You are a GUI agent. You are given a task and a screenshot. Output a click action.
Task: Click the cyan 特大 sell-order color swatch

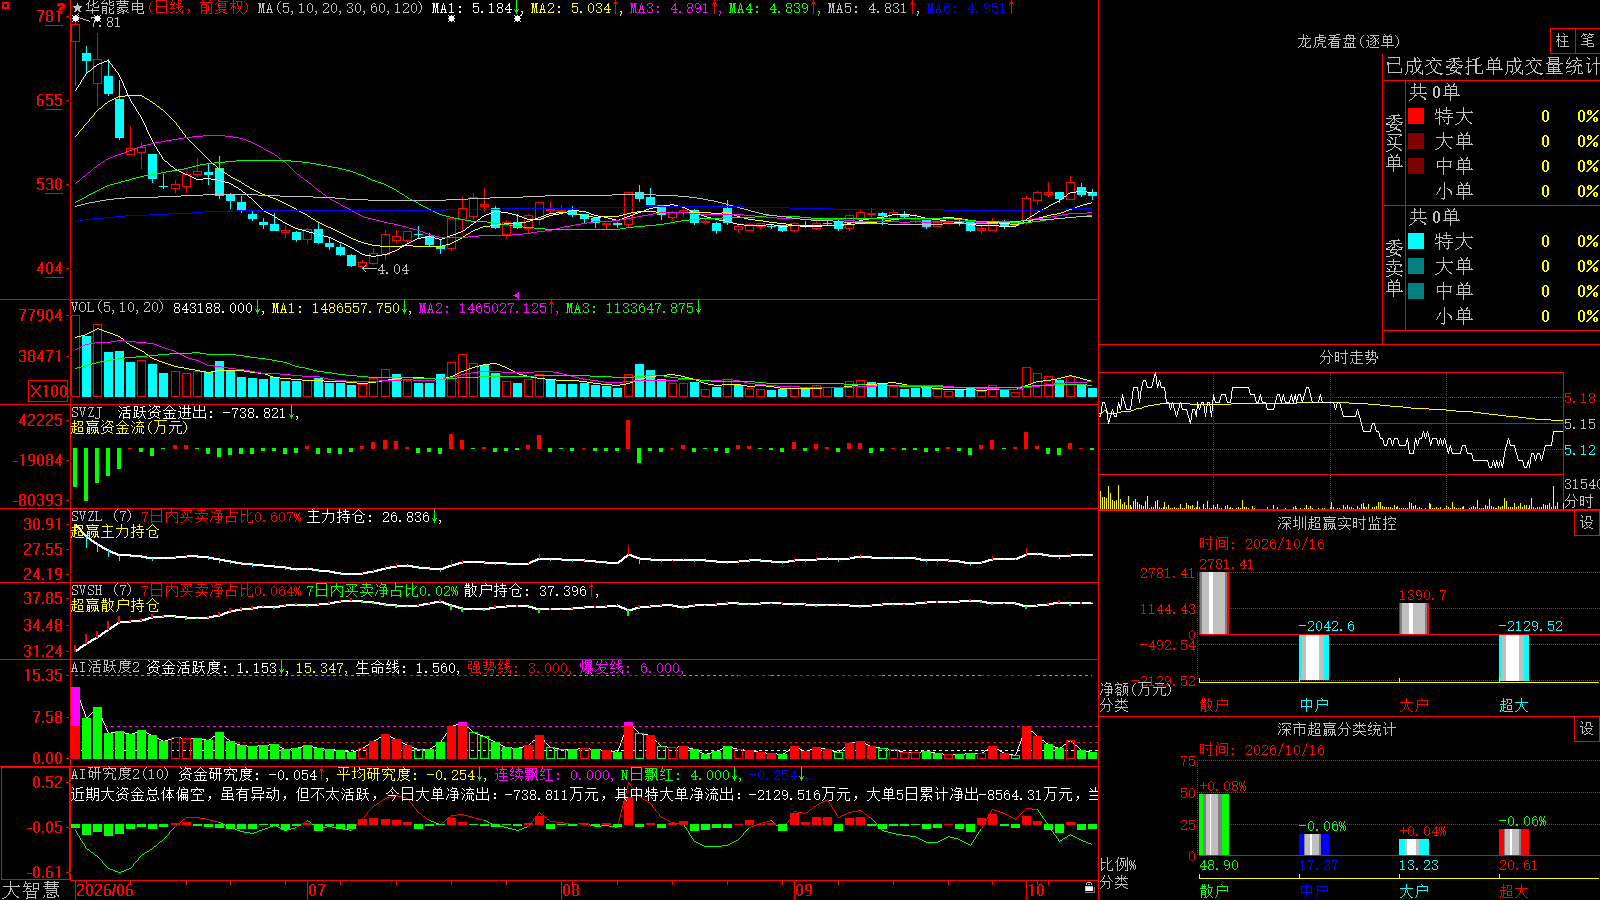(x=1416, y=241)
